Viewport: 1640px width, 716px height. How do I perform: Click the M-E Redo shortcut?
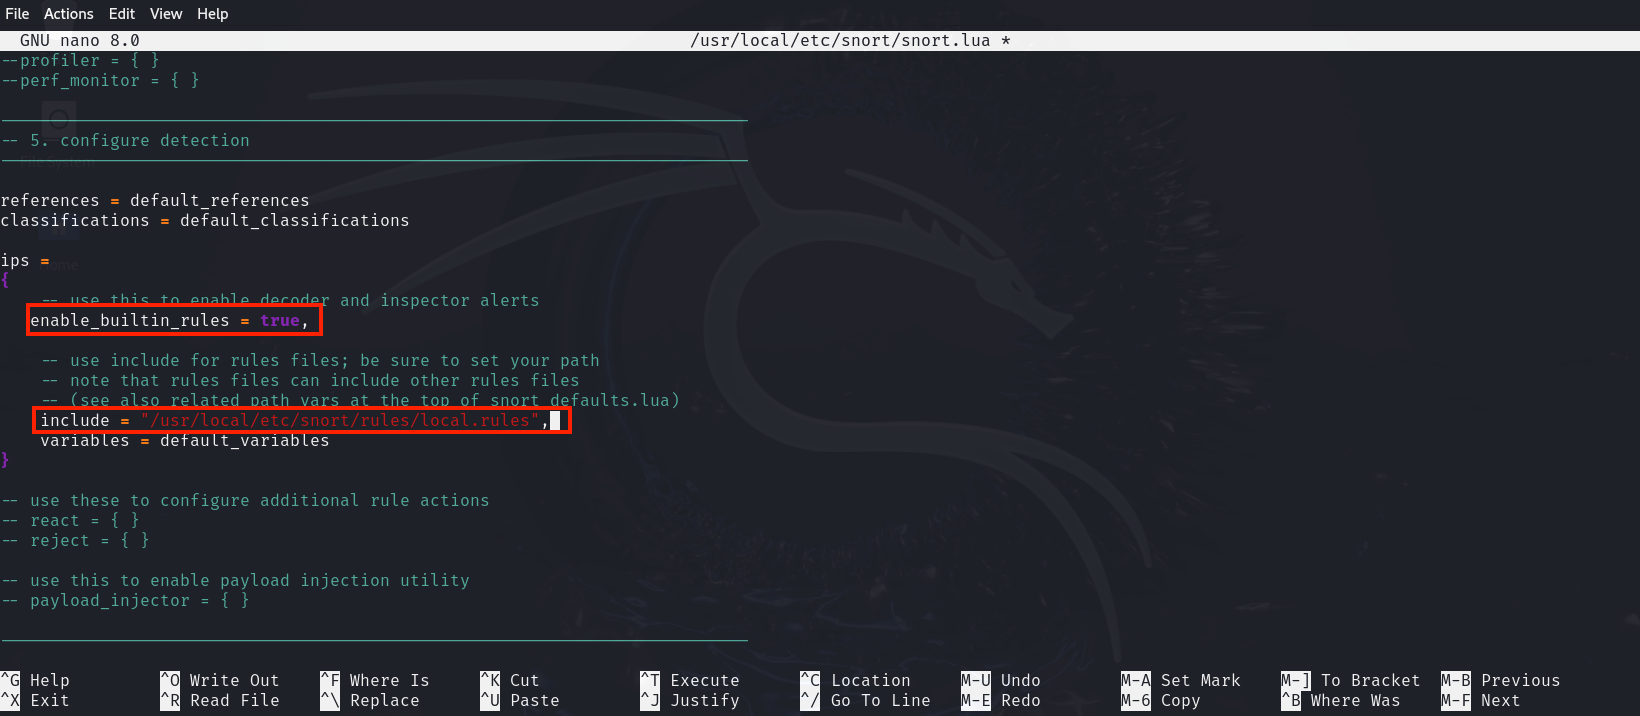click(x=1001, y=700)
